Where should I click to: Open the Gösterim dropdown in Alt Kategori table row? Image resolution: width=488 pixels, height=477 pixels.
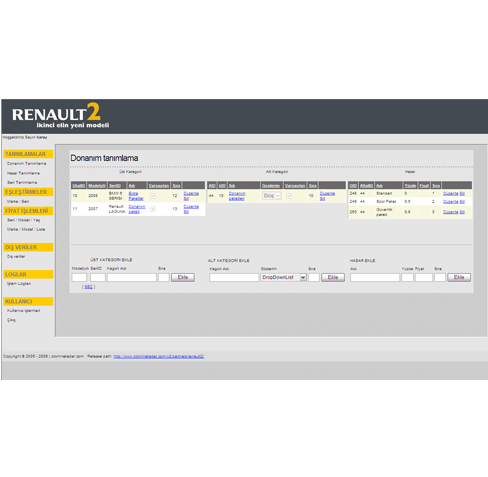[272, 196]
